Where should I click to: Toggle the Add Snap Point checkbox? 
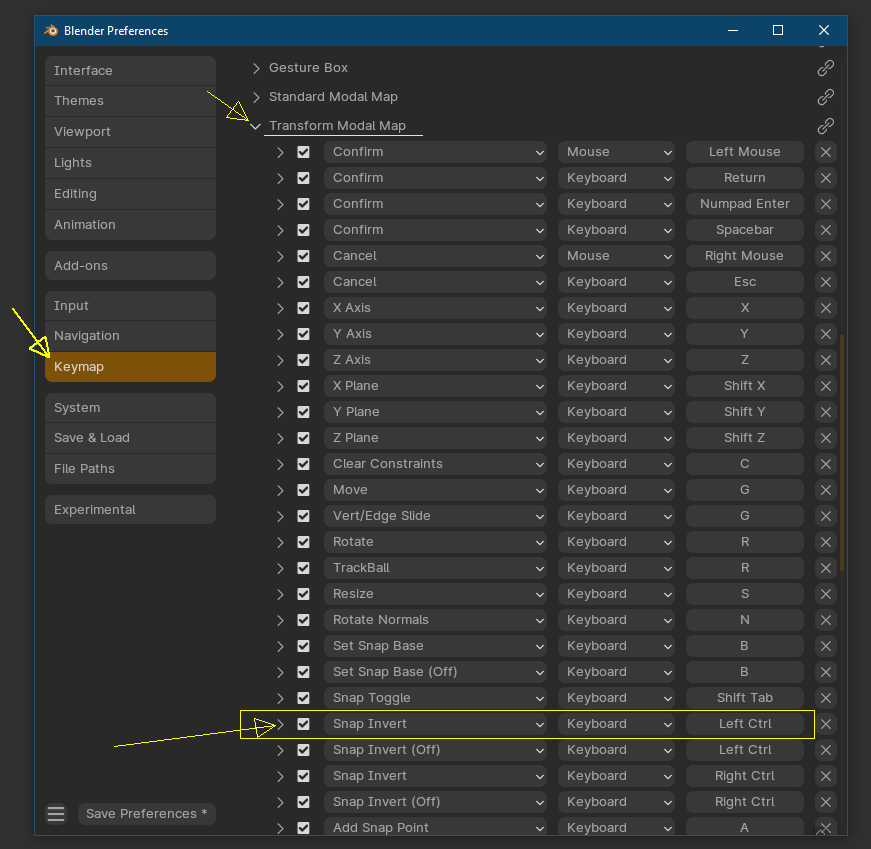coord(303,828)
